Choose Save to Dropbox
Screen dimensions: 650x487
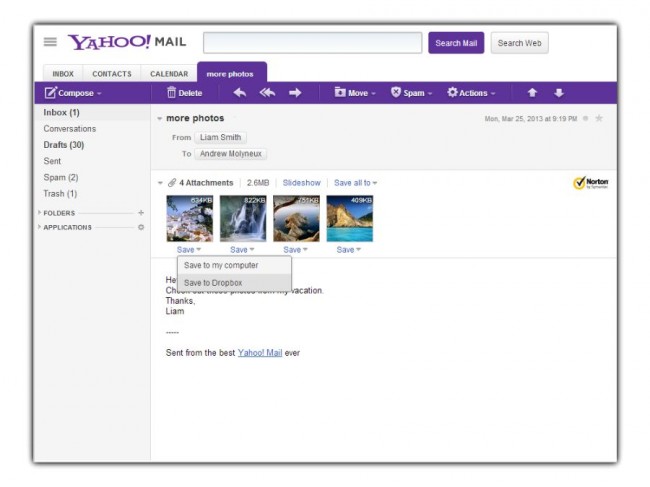coord(234,283)
